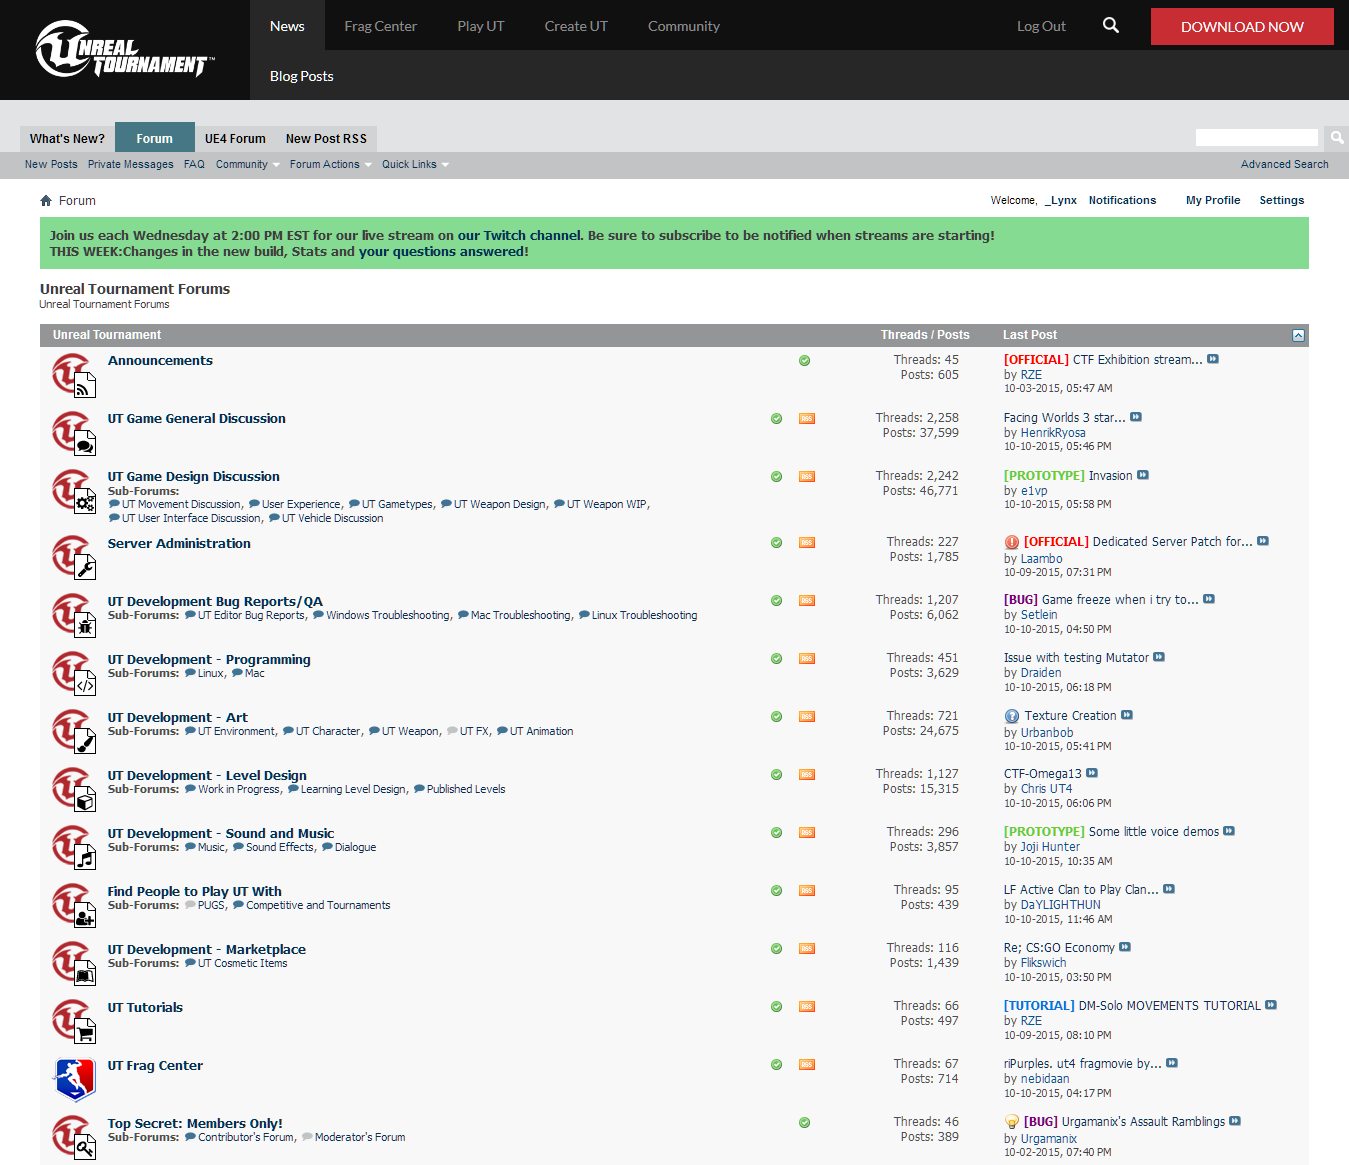Open RSS feed for UT Frag Center

[x=807, y=1065]
